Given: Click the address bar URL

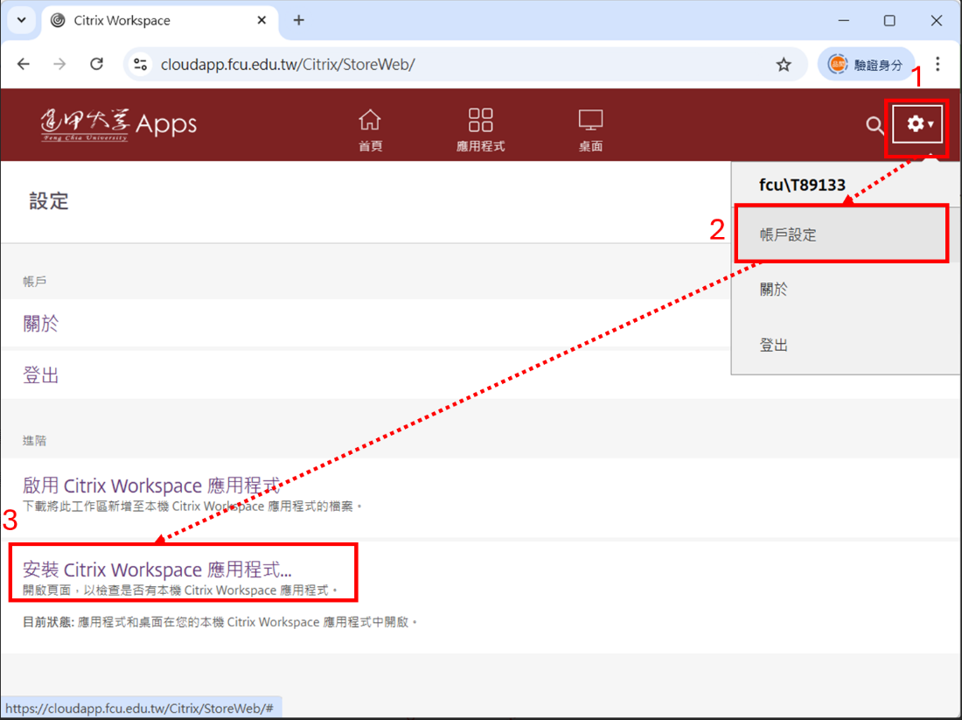Looking at the screenshot, I should (288, 64).
